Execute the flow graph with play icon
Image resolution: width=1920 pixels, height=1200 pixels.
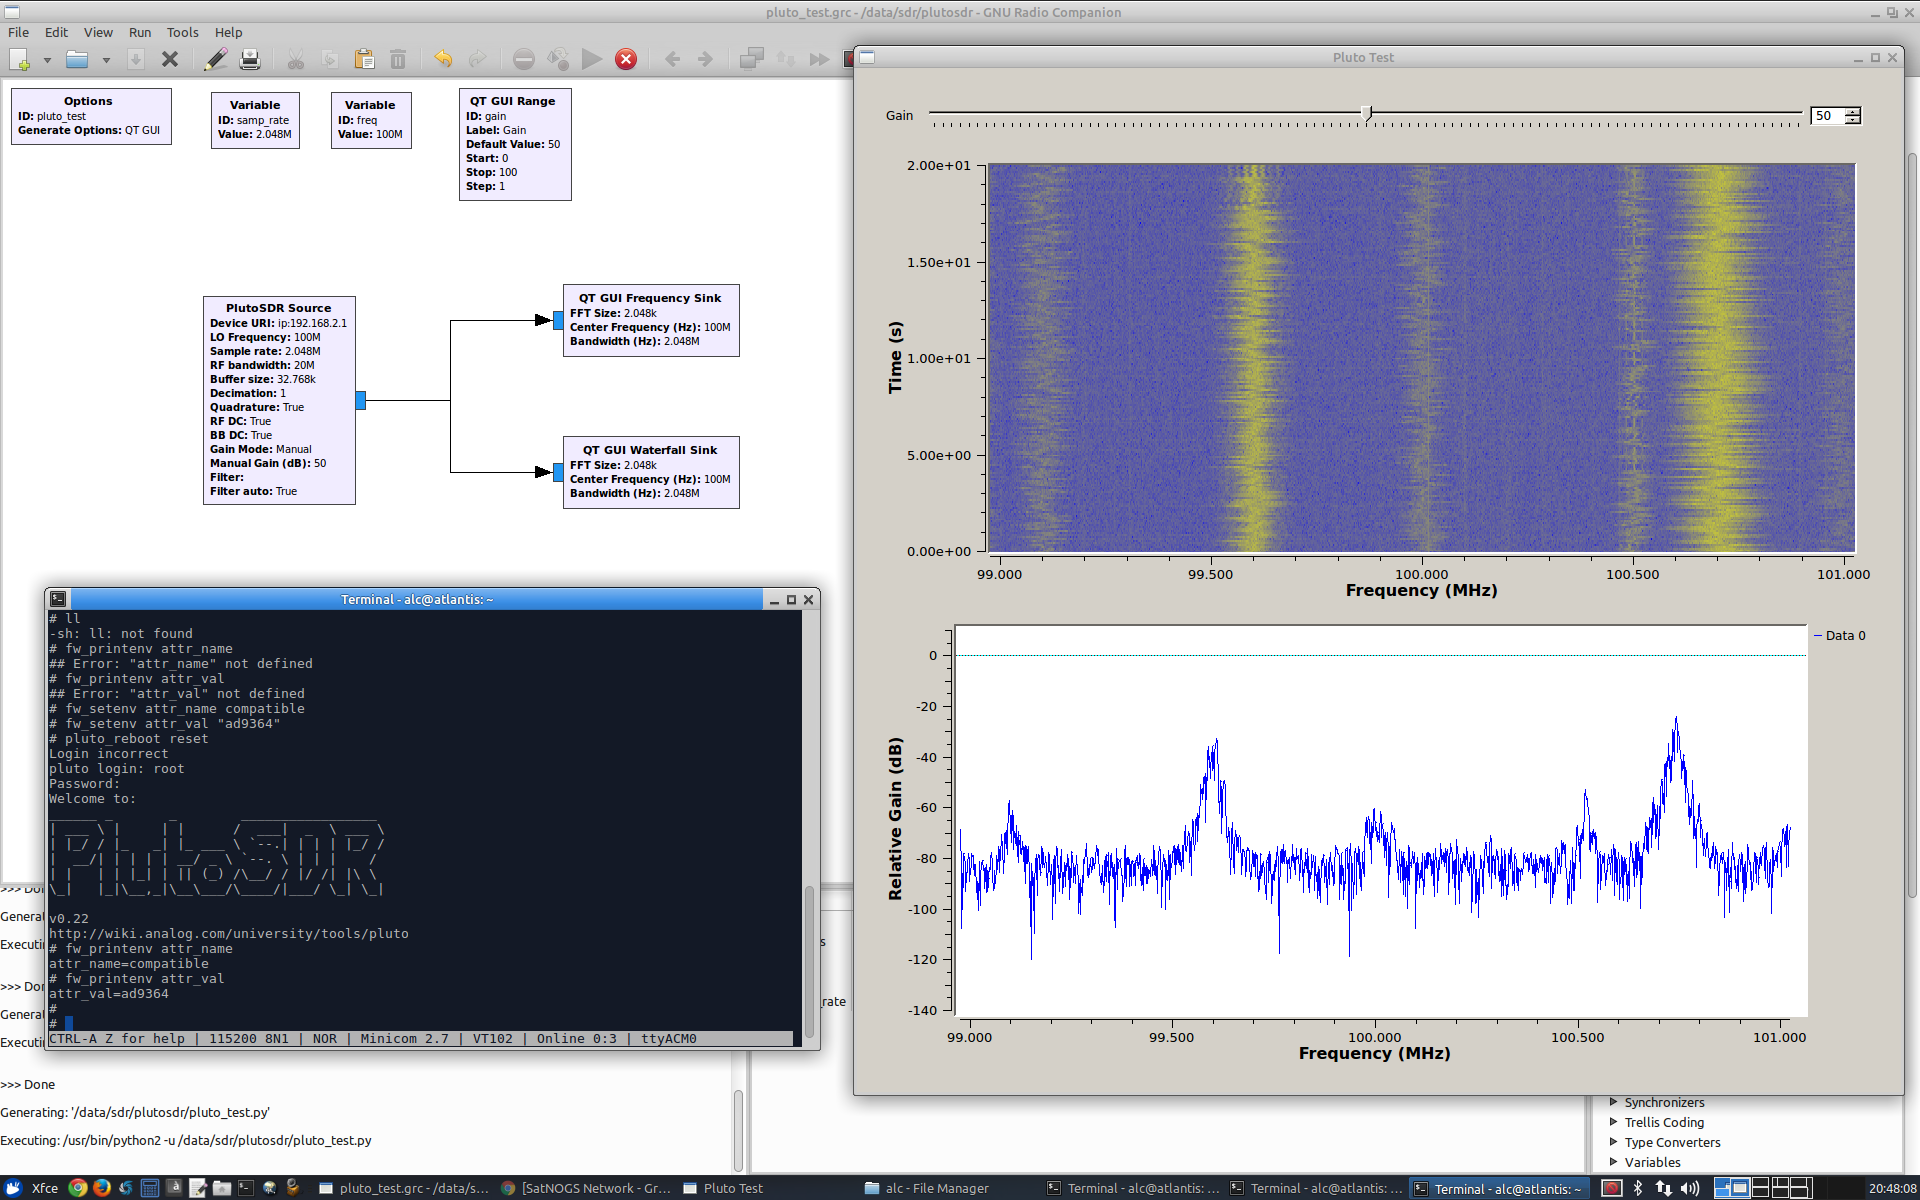point(592,60)
